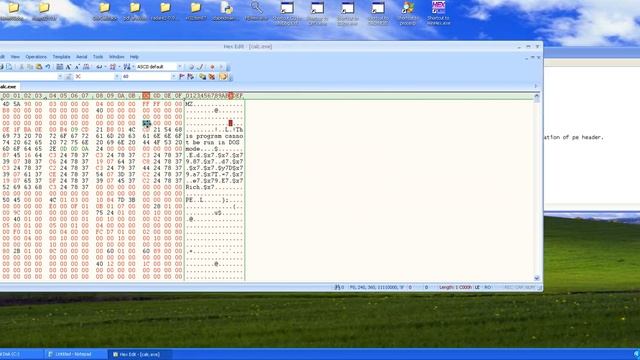Viewport: 640px width, 360px height.
Task: Click the MZ text in the ASCII column
Action: [189, 104]
